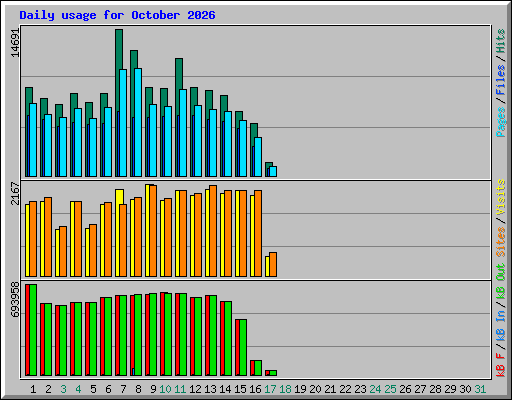512x400 pixels.
Task: Click day 7 on the x-axis
Action: click(123, 389)
